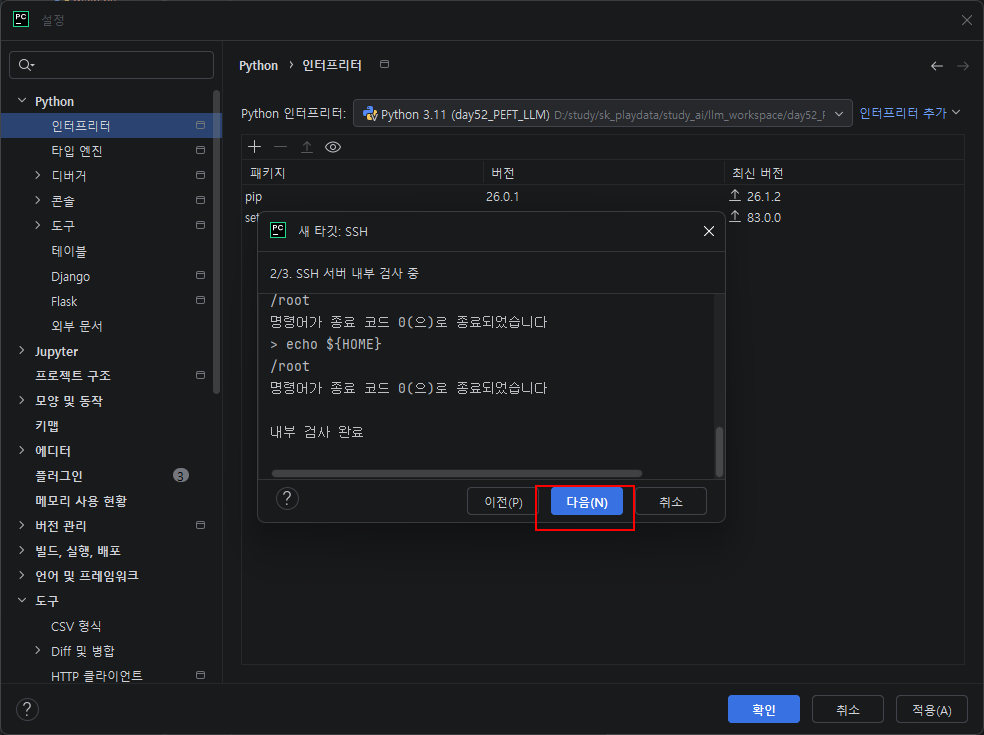Click 다음(N) button in SSH dialog
This screenshot has height=735, width=984.
click(x=587, y=502)
